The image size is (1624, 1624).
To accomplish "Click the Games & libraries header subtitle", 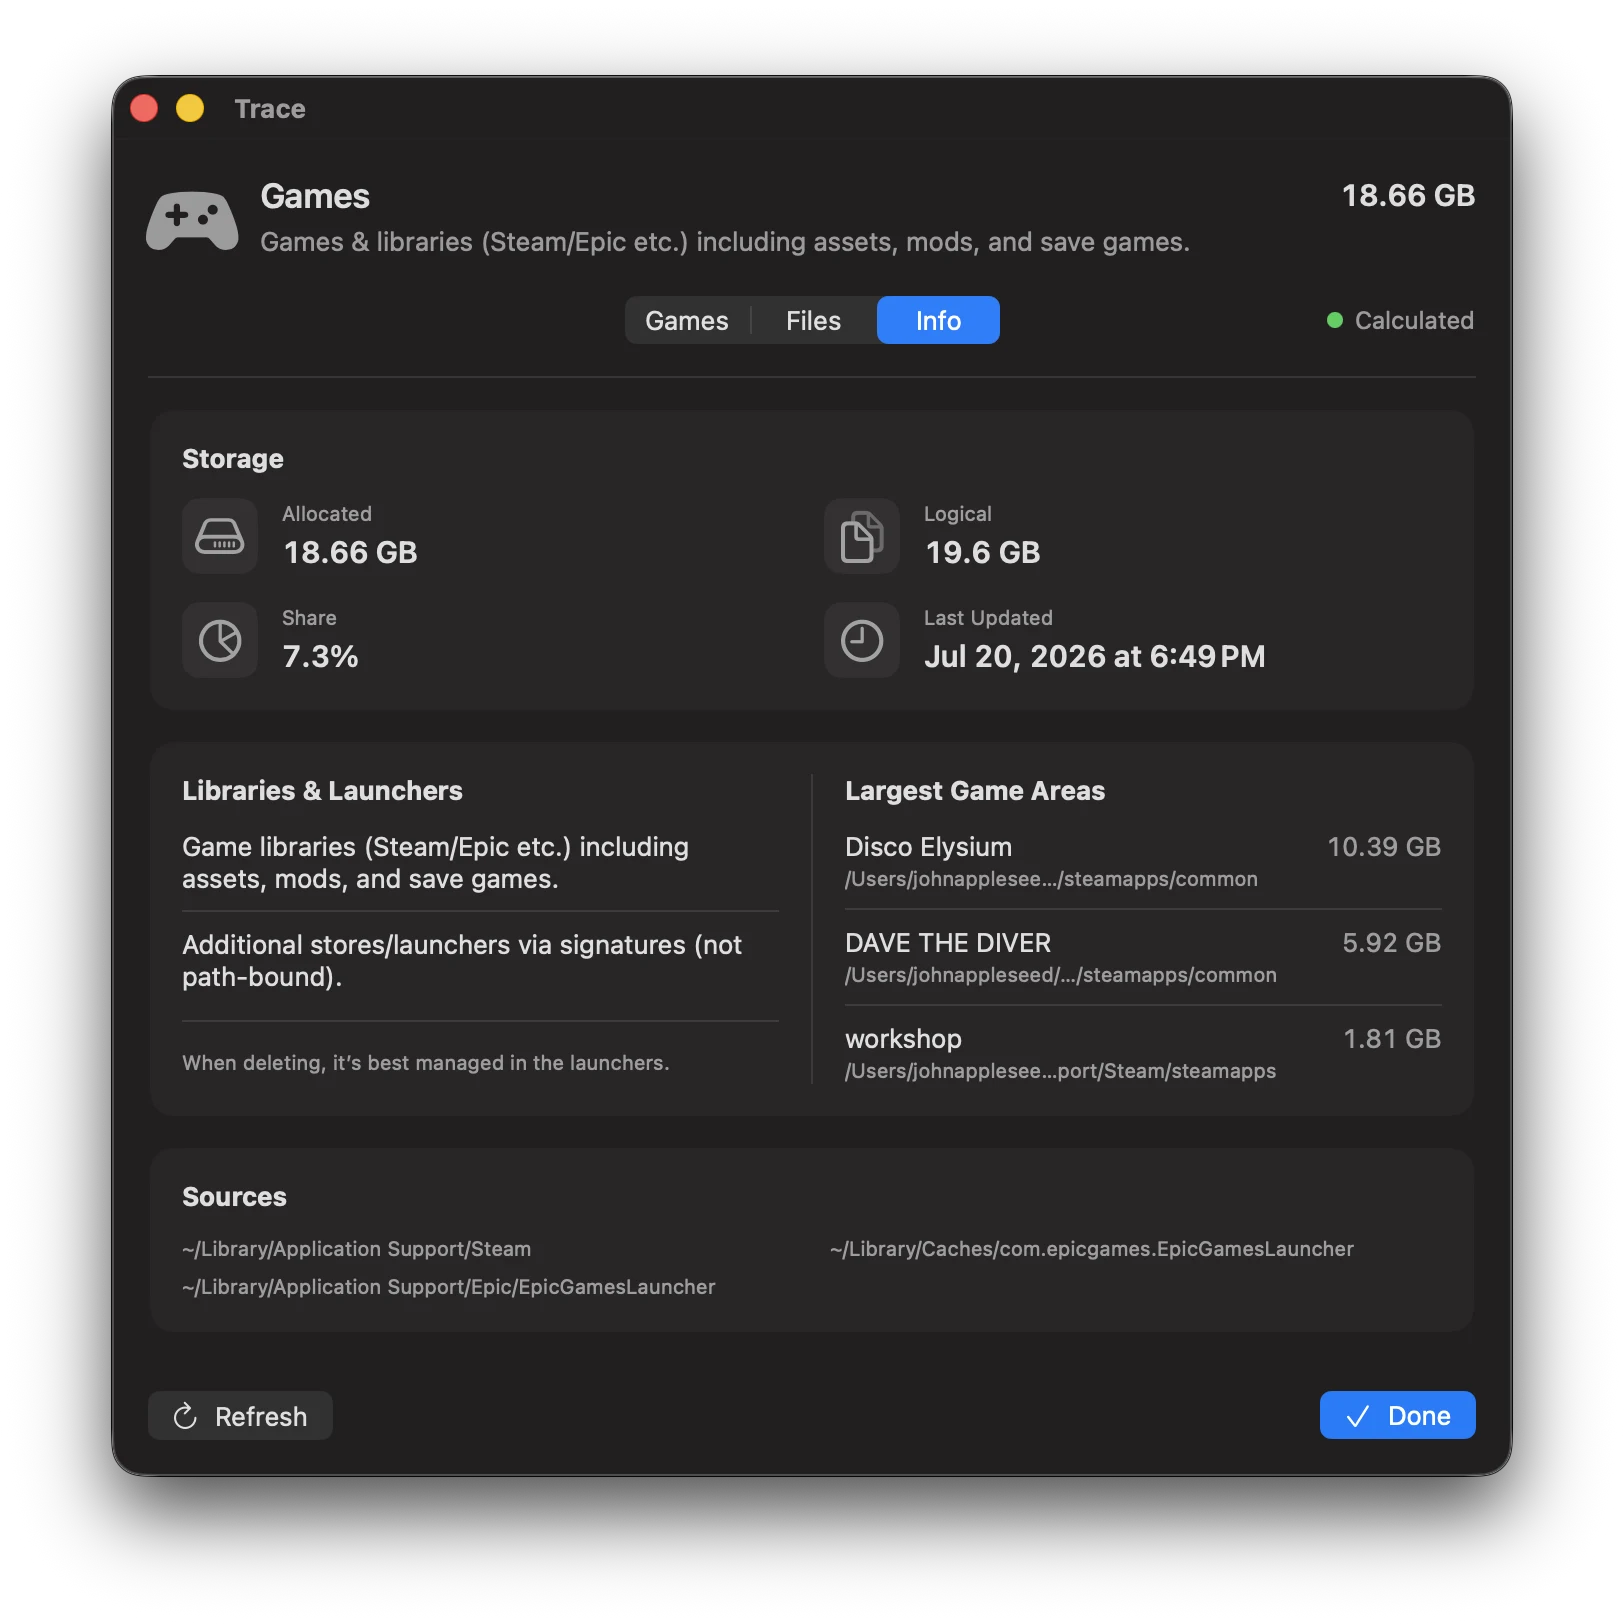I will point(725,242).
